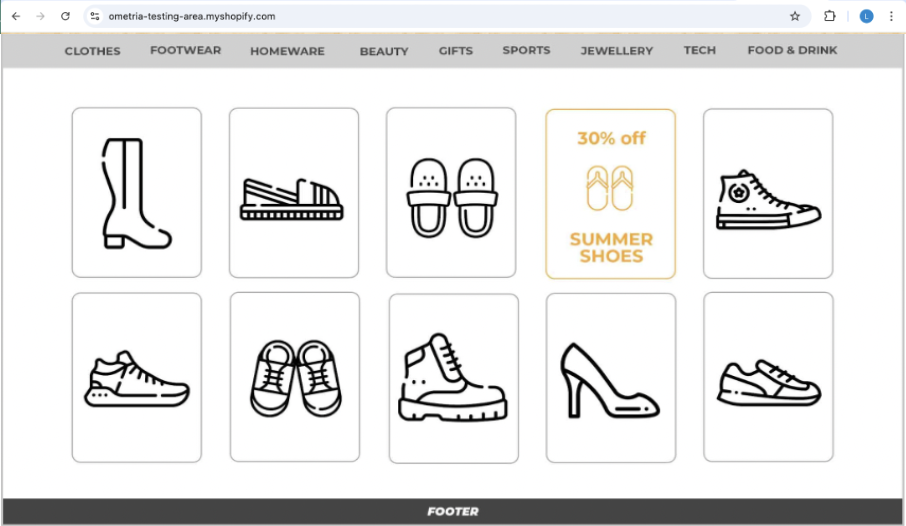
Task: Reload the page
Action: 65,16
